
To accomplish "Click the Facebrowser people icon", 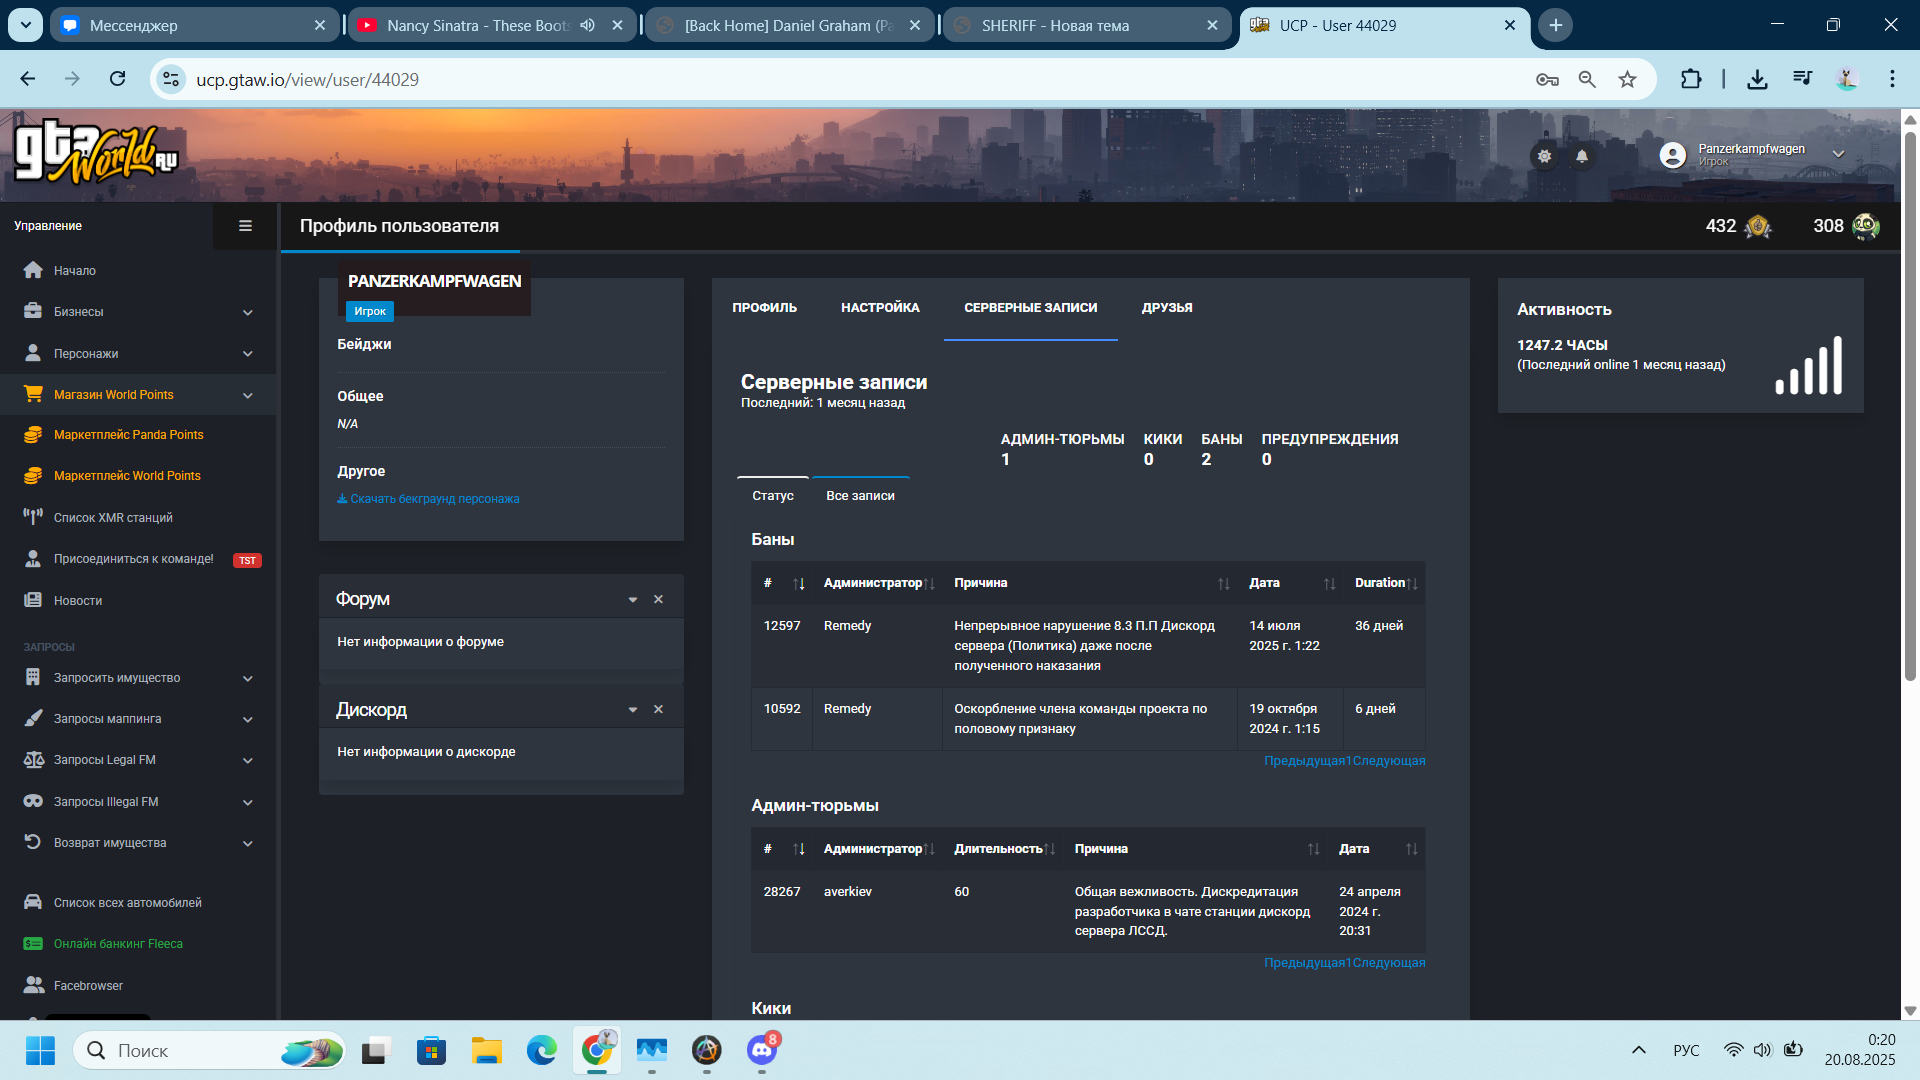I will click(33, 985).
